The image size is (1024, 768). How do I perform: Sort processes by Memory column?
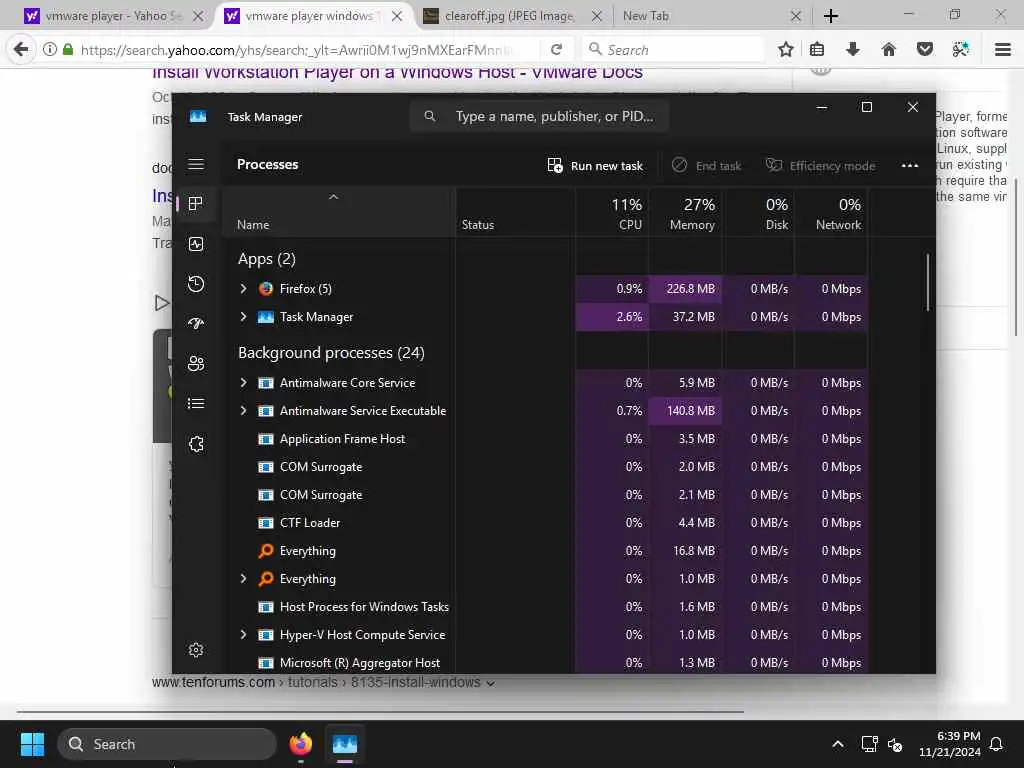pos(686,213)
